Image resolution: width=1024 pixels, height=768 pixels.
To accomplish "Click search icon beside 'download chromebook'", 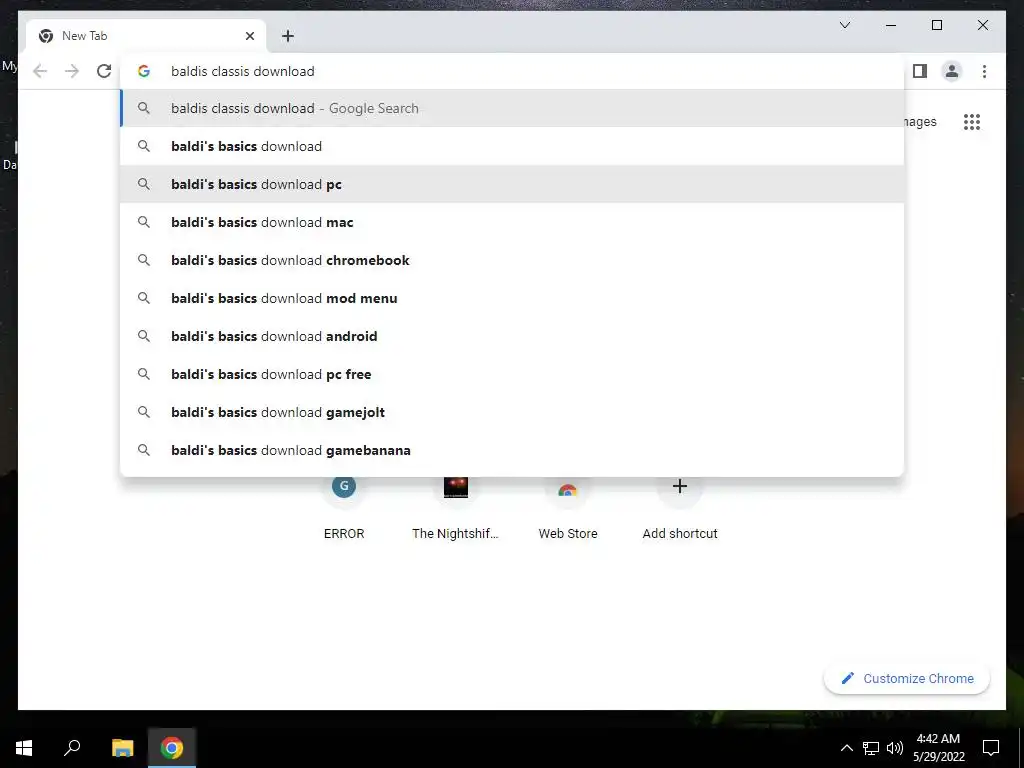I will 144,260.
